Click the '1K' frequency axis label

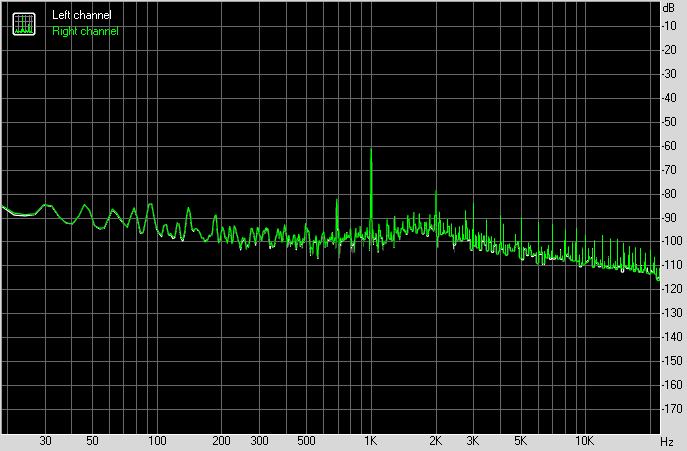coord(371,441)
